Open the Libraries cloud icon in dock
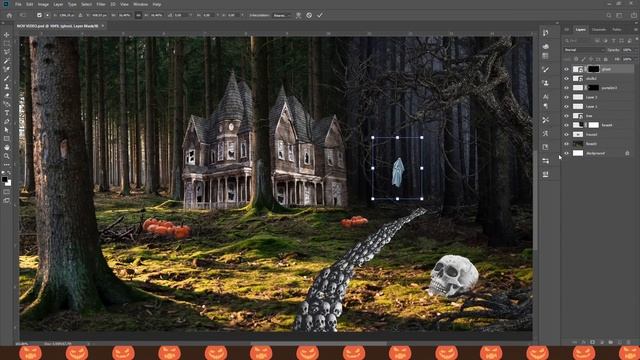The height and width of the screenshot is (360, 640). [x=546, y=47]
